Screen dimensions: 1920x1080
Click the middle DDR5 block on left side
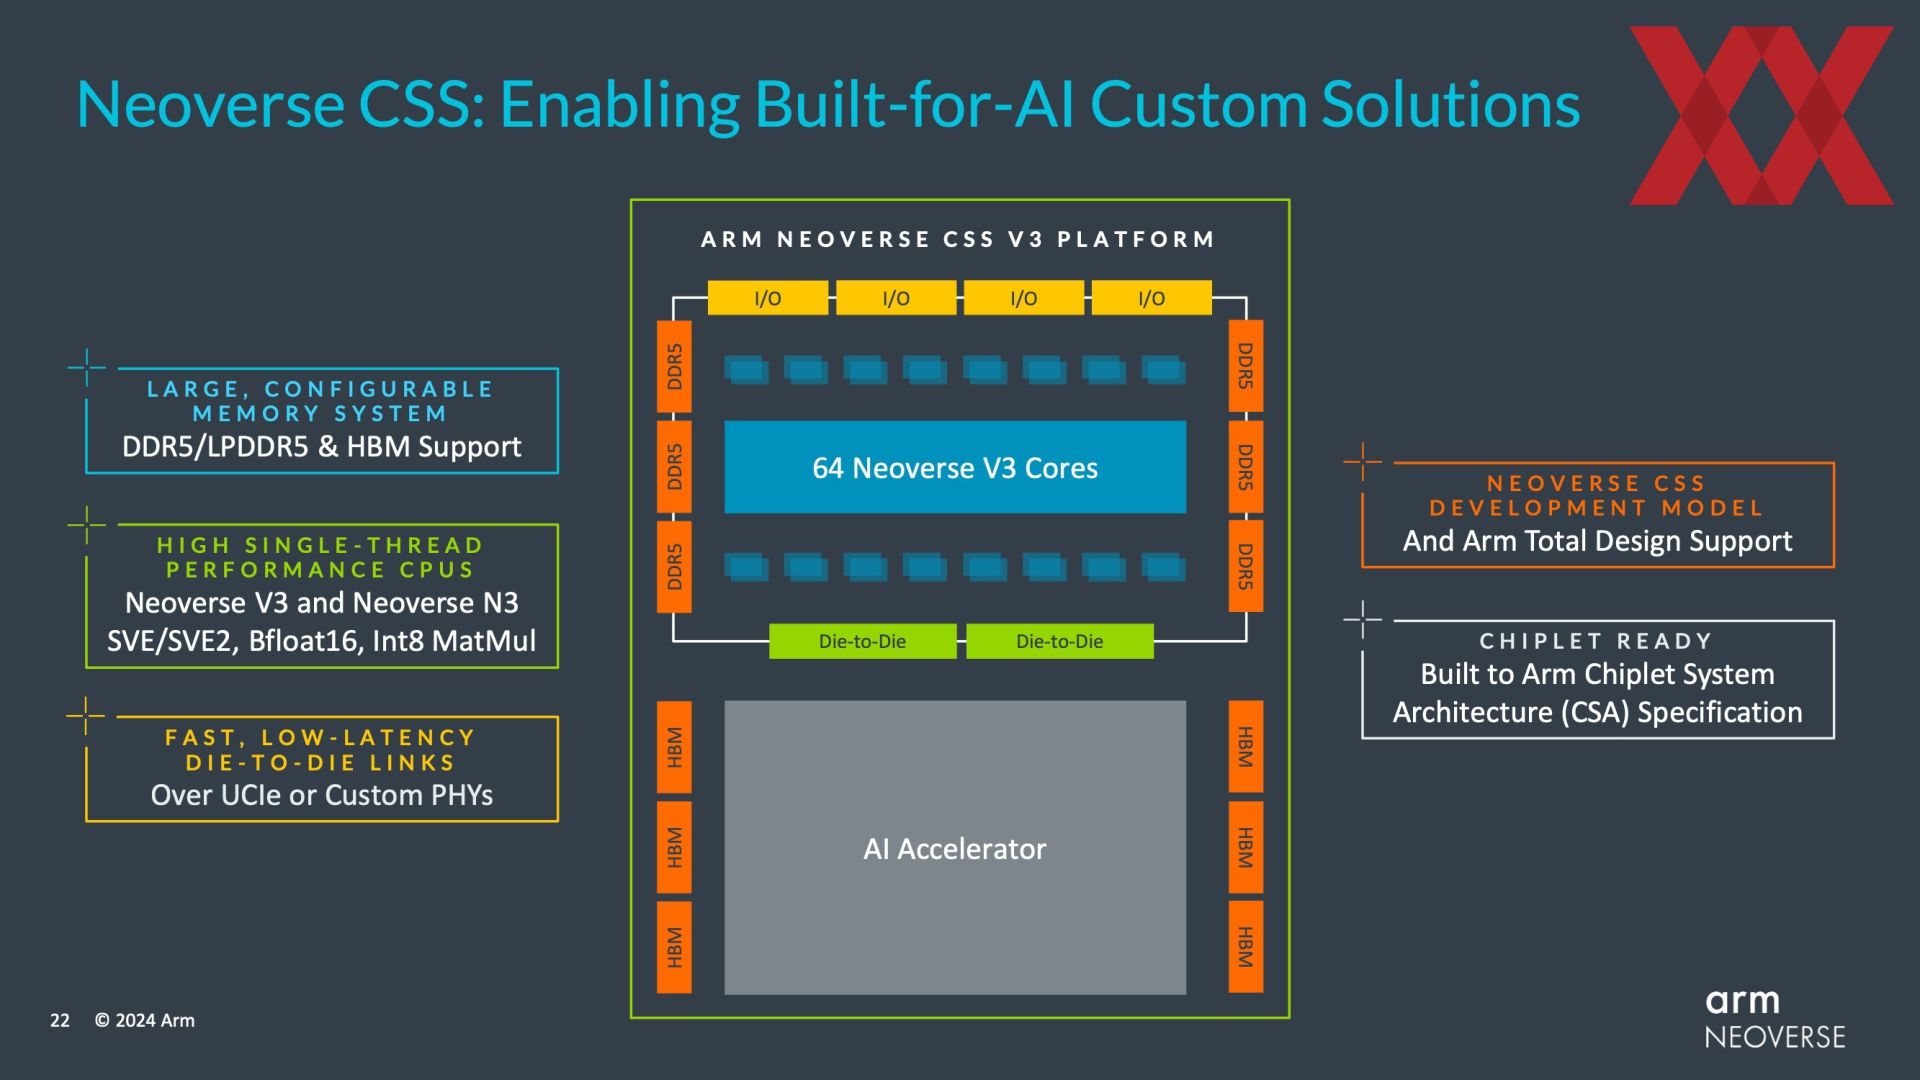(x=674, y=466)
